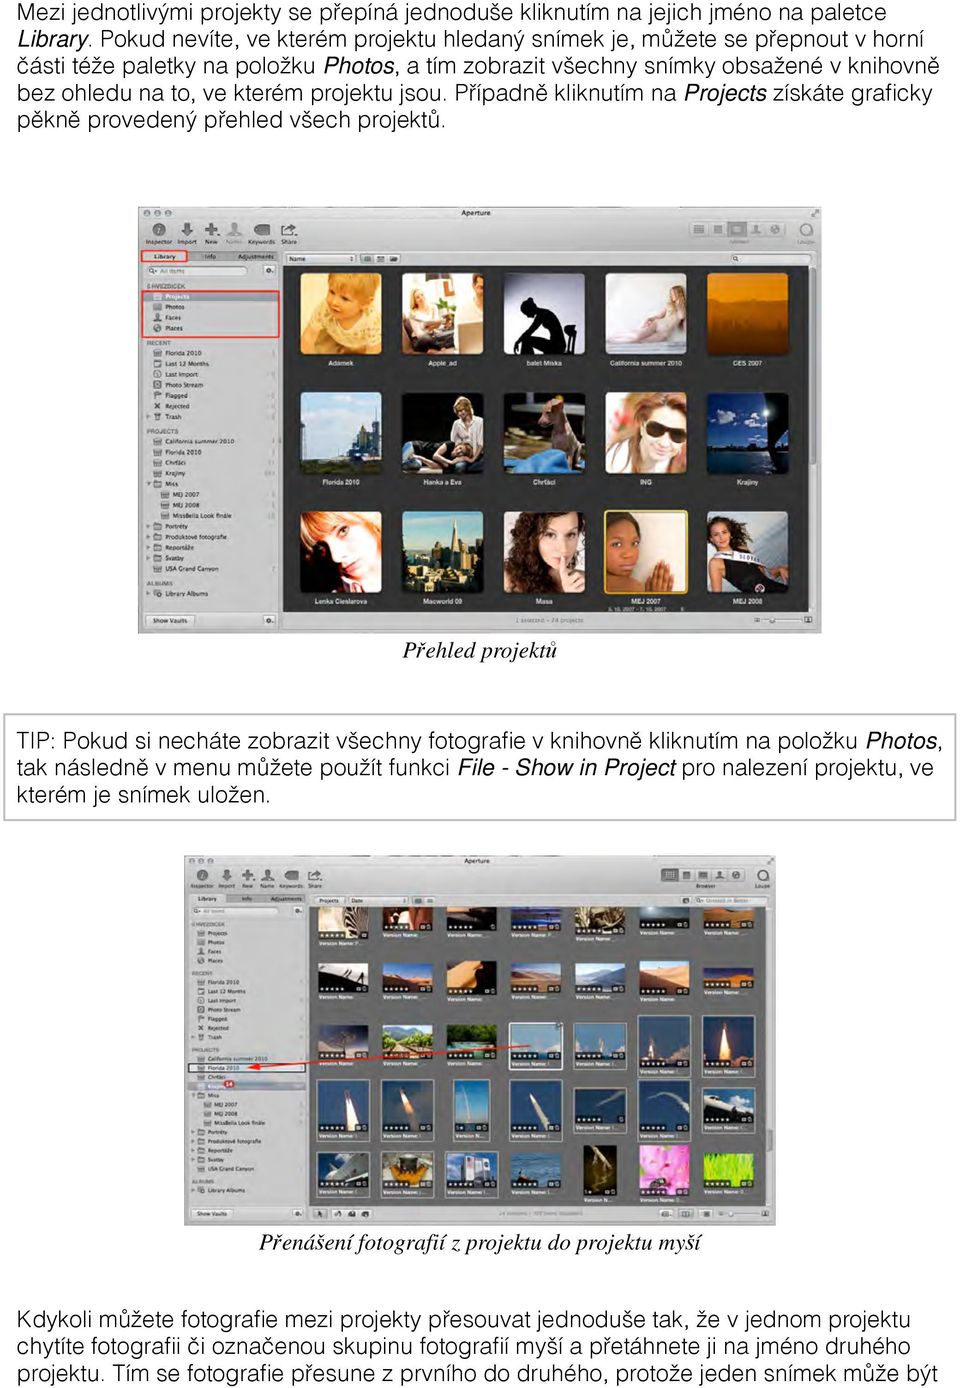Select CES 2007 project thumbnail
The width and height of the screenshot is (960, 1388).
(x=747, y=314)
